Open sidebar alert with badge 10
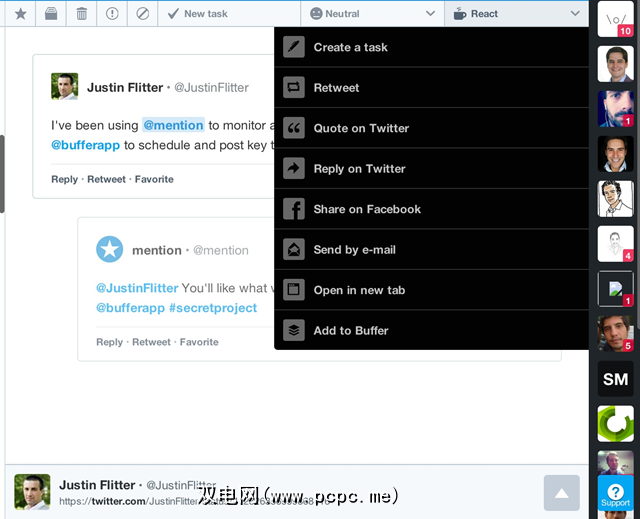Image resolution: width=640 pixels, height=519 pixels. pyautogui.click(x=616, y=19)
